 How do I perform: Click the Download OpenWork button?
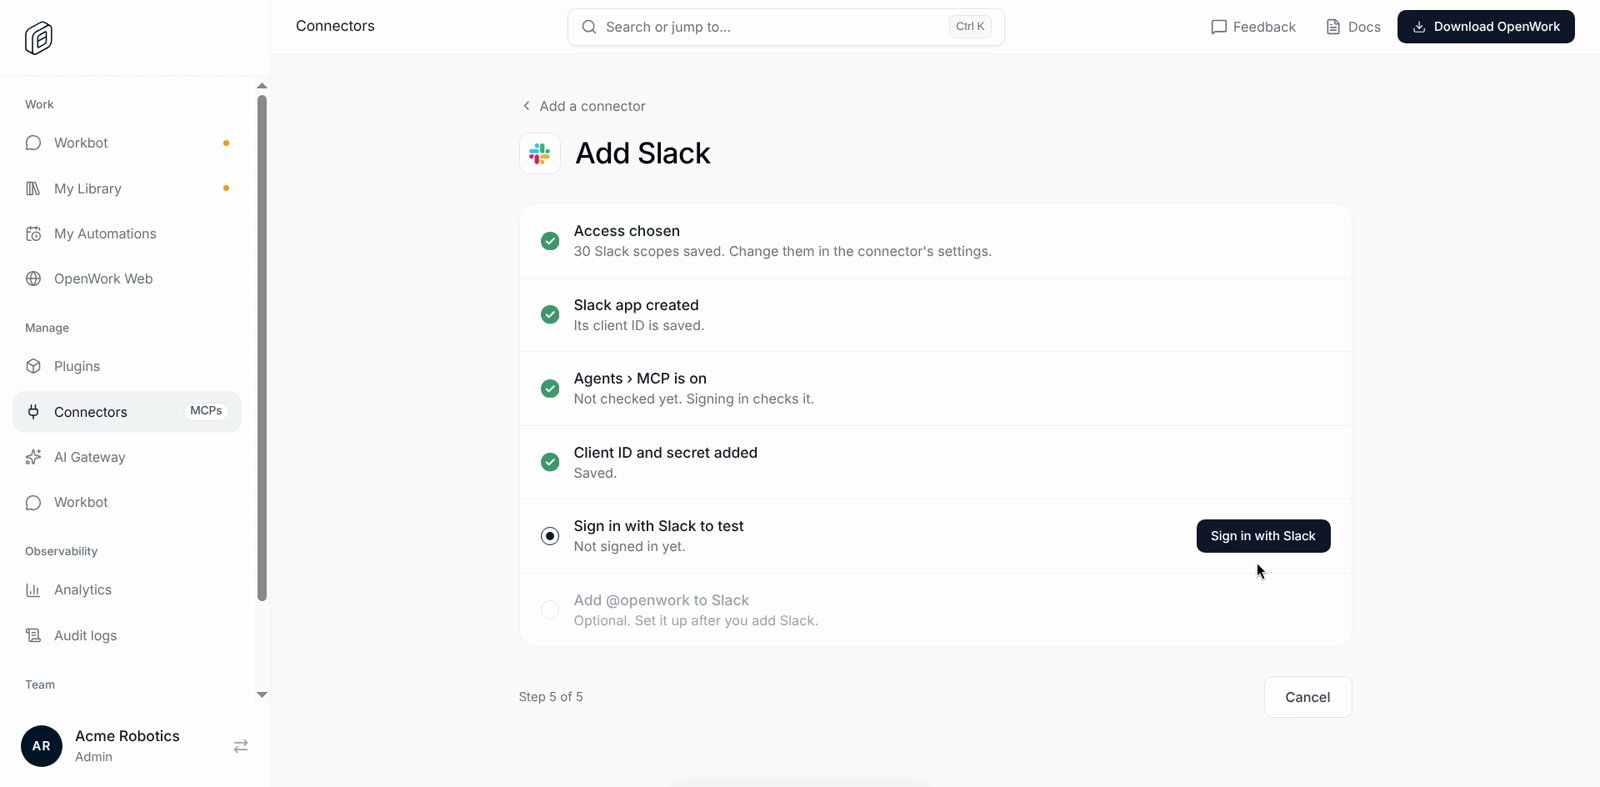pyautogui.click(x=1486, y=27)
